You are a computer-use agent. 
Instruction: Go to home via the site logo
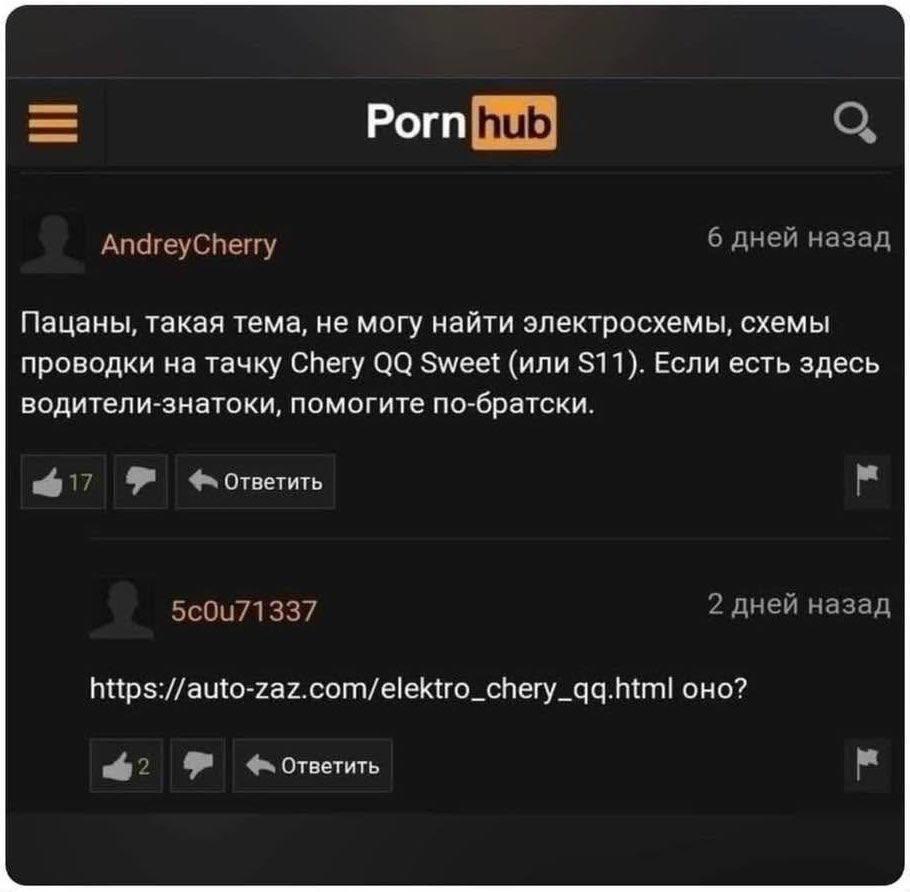(461, 122)
